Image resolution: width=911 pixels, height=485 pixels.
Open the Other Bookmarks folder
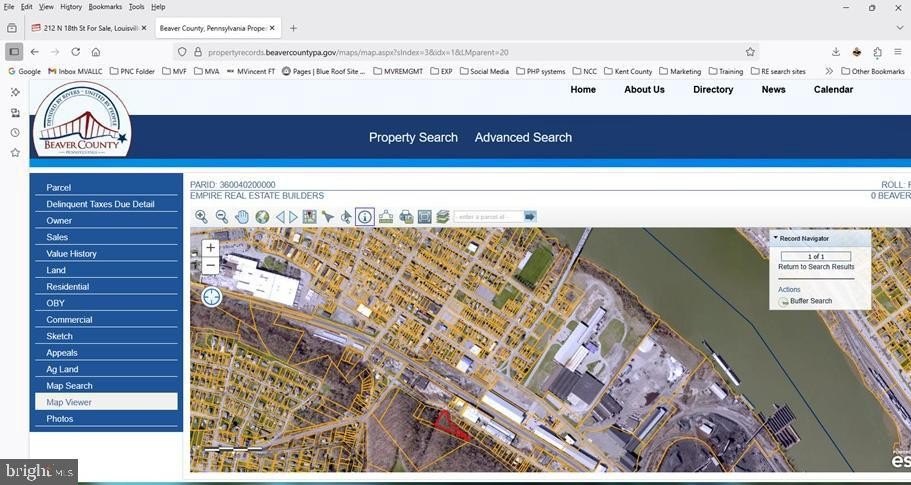(x=872, y=71)
